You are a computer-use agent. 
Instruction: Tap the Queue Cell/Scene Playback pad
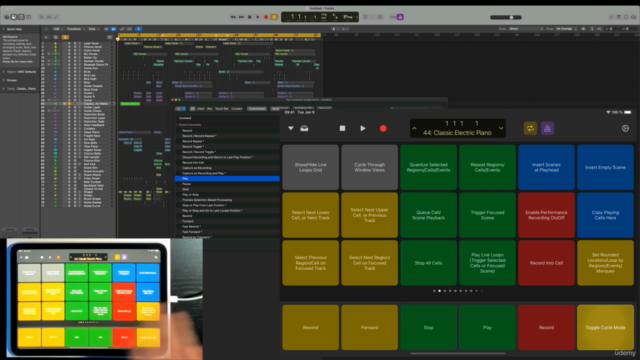tap(428, 215)
